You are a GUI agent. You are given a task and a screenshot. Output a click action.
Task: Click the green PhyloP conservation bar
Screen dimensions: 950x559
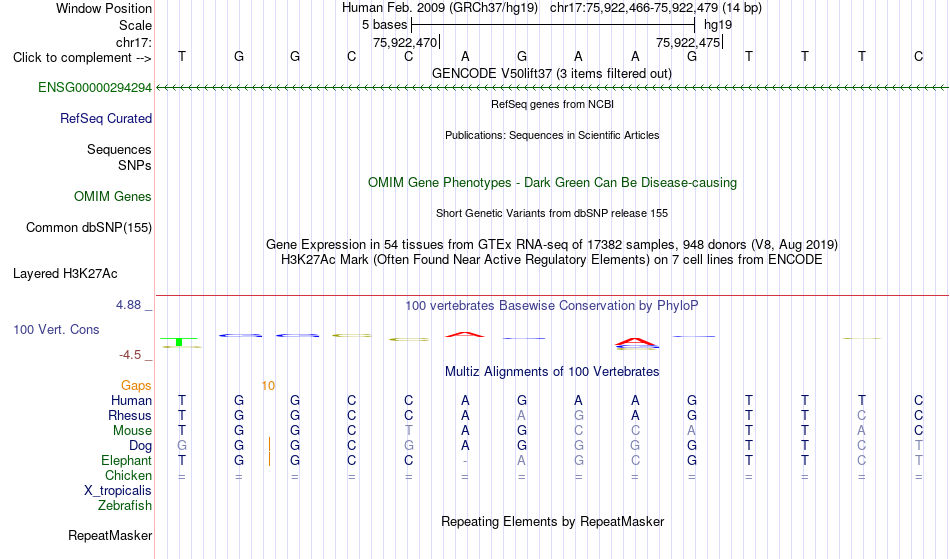pos(179,342)
